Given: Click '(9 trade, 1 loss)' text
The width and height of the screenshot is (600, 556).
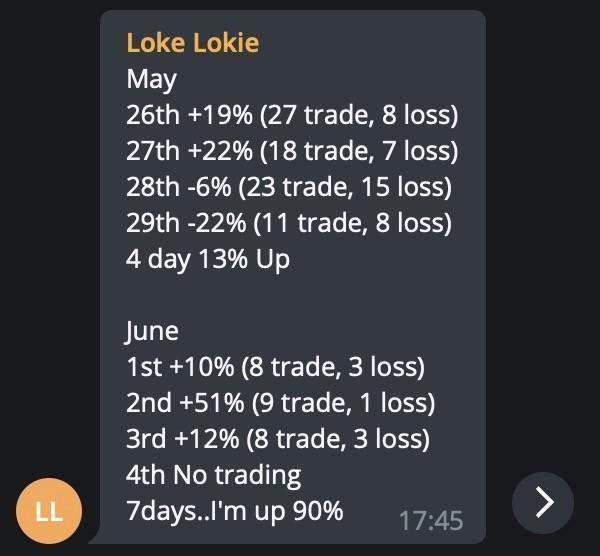Looking at the screenshot, I should (x=343, y=403).
